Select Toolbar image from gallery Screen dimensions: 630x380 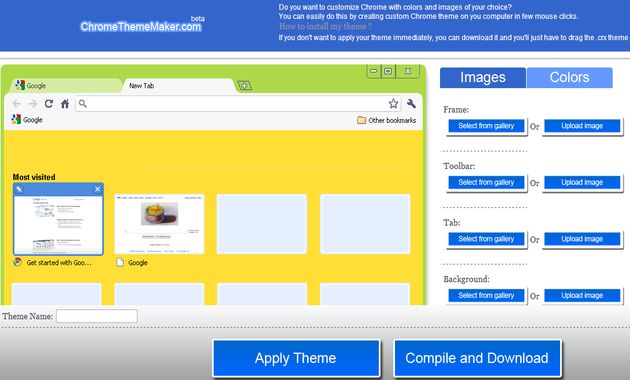click(x=486, y=183)
